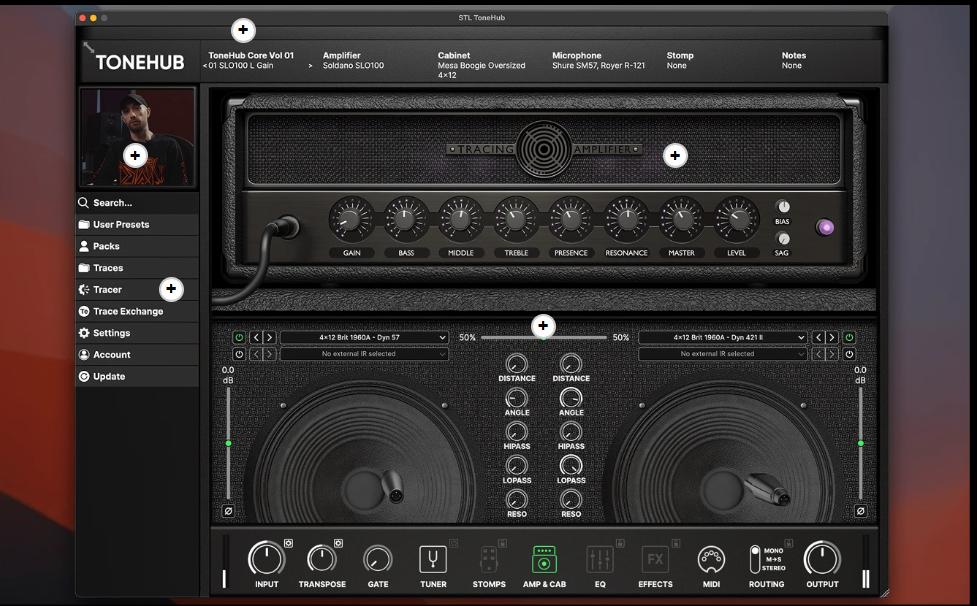Viewport: 977px width, 606px height.
Task: Click the lock icon beside Transpose knob
Action: click(x=338, y=543)
